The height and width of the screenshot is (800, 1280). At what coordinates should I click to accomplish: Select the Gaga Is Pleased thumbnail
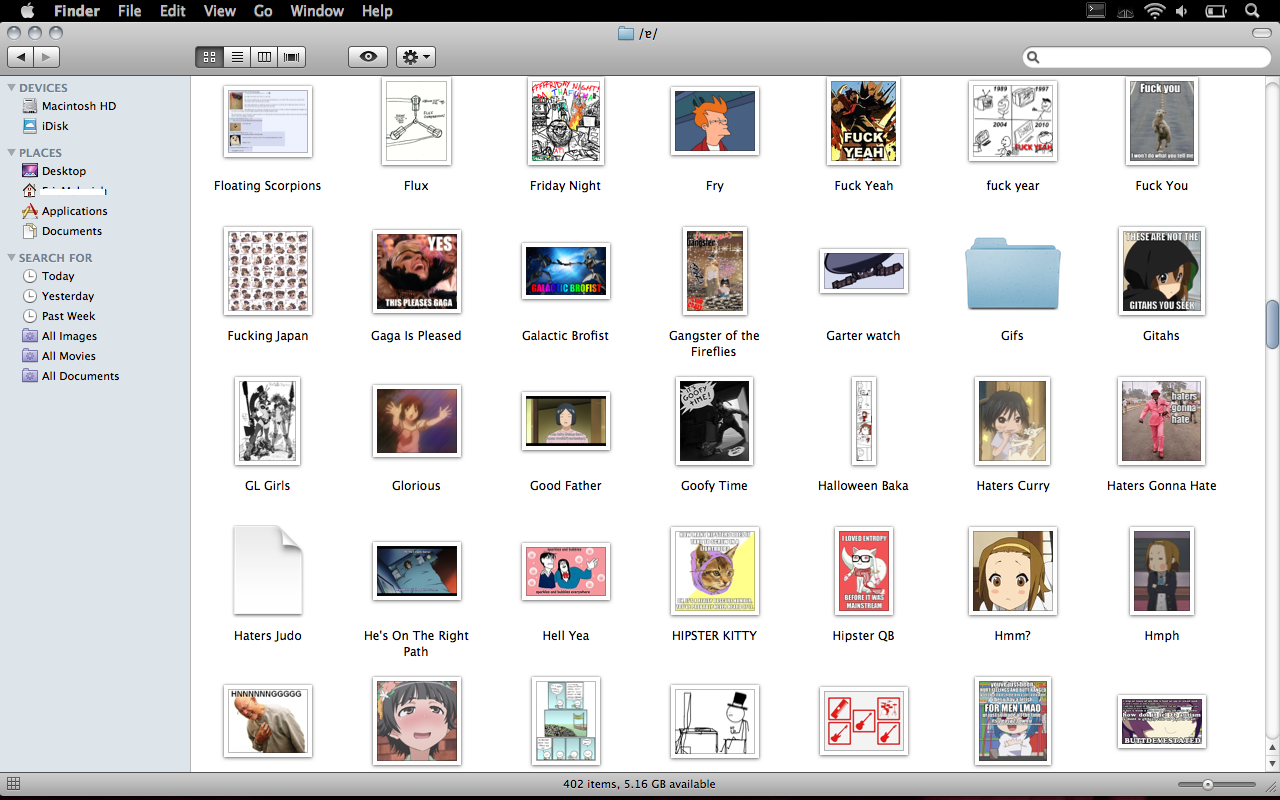click(x=416, y=271)
